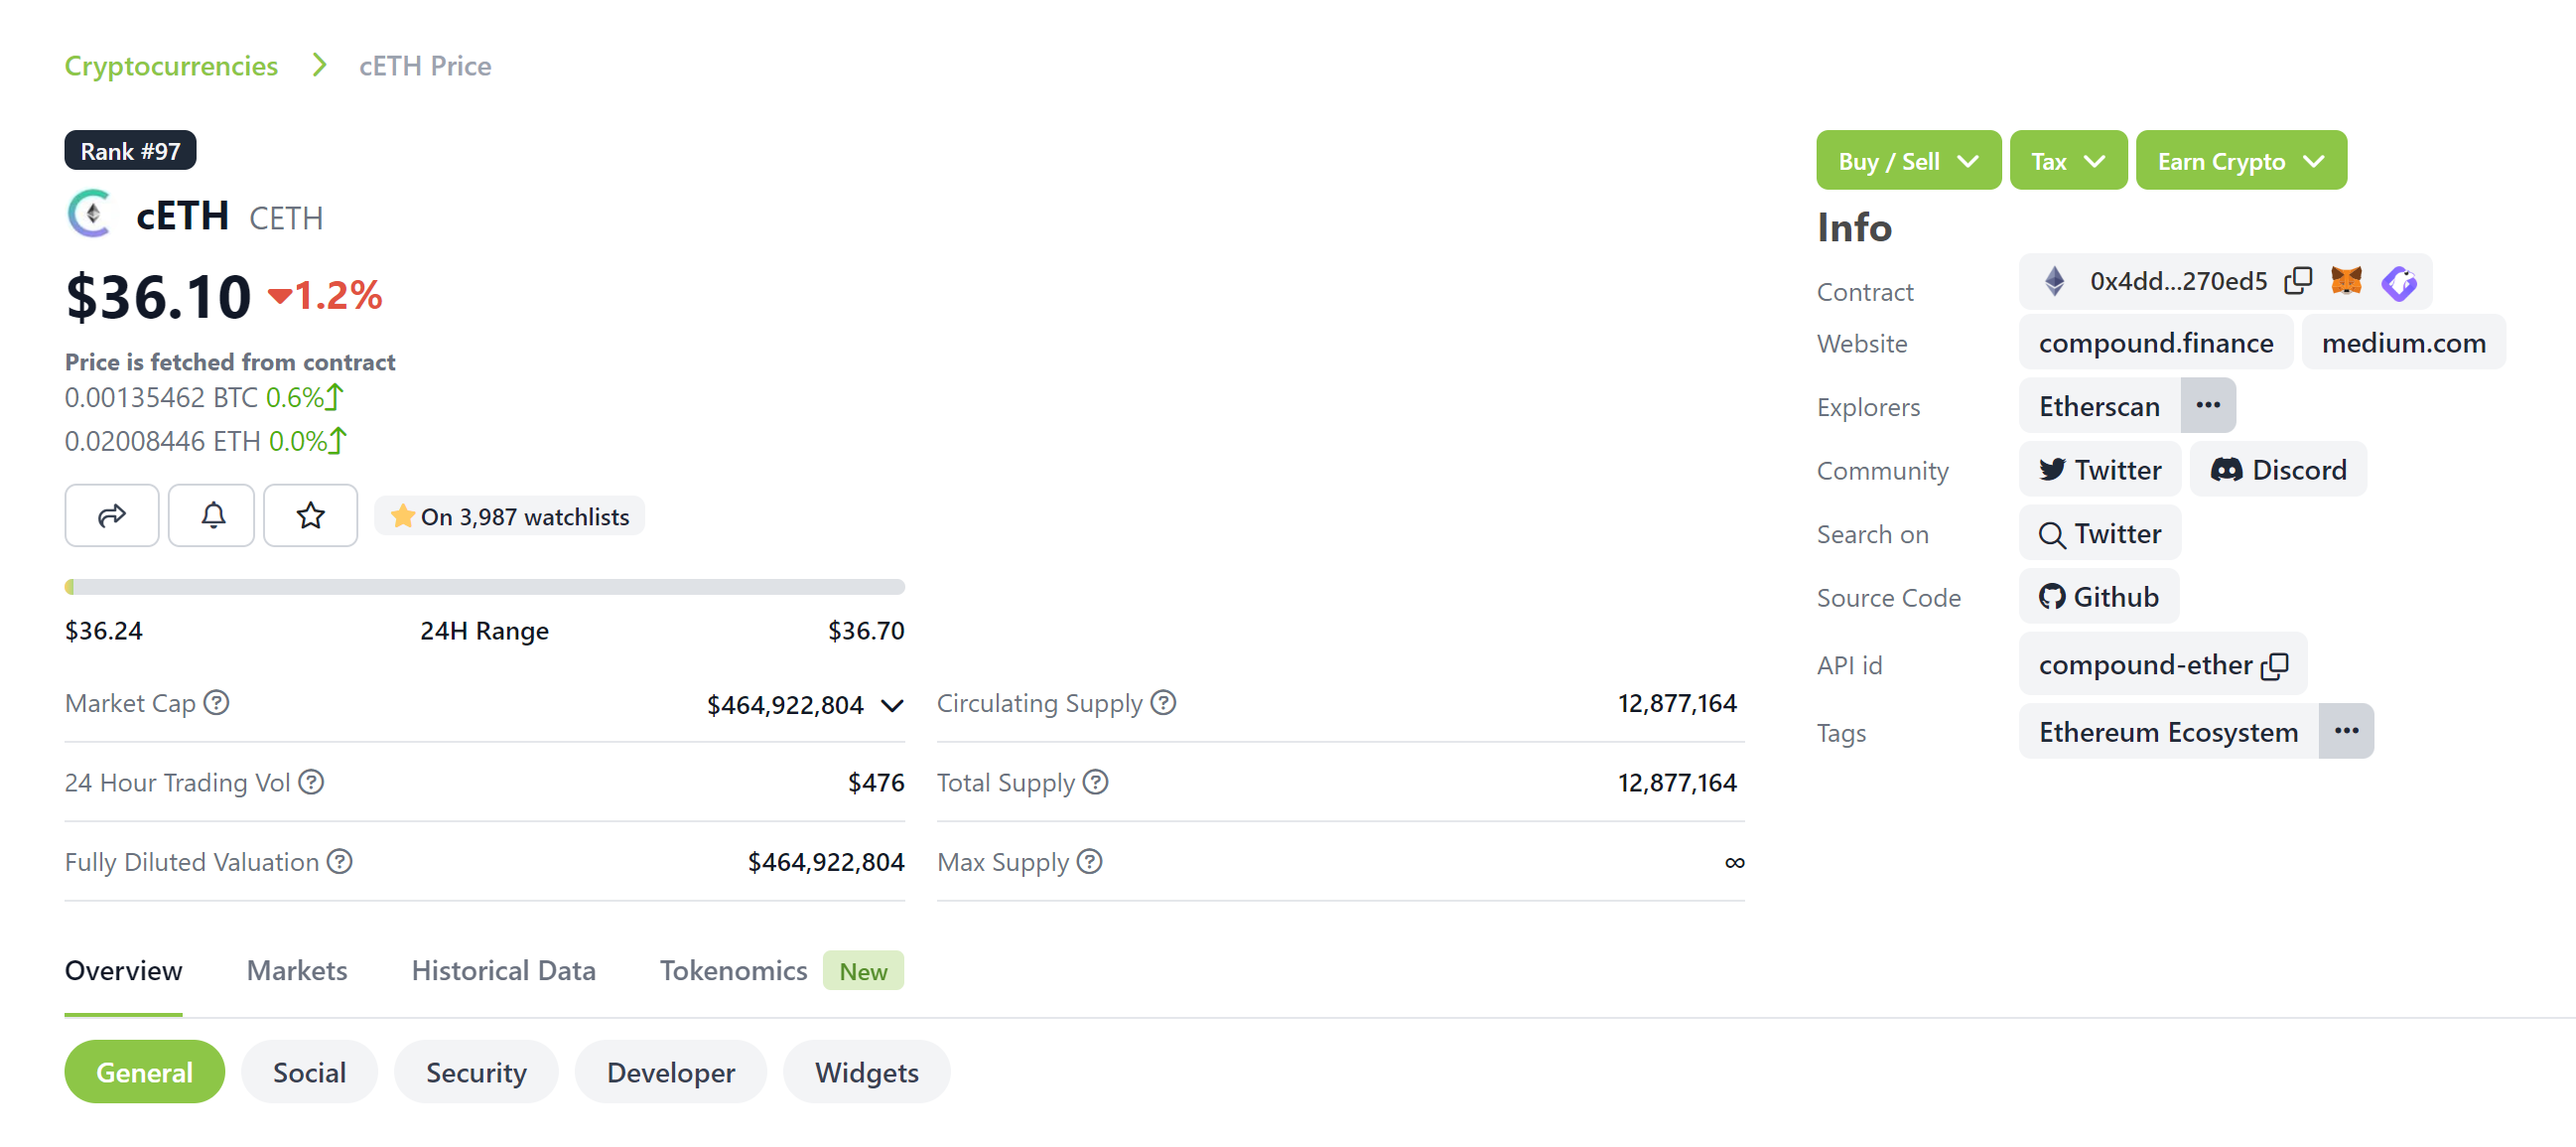This screenshot has width=2576, height=1147.
Task: Click the bell price alert icon
Action: point(212,516)
